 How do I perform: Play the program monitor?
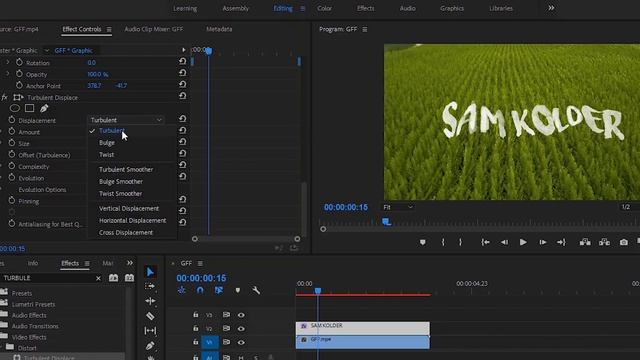(x=523, y=242)
